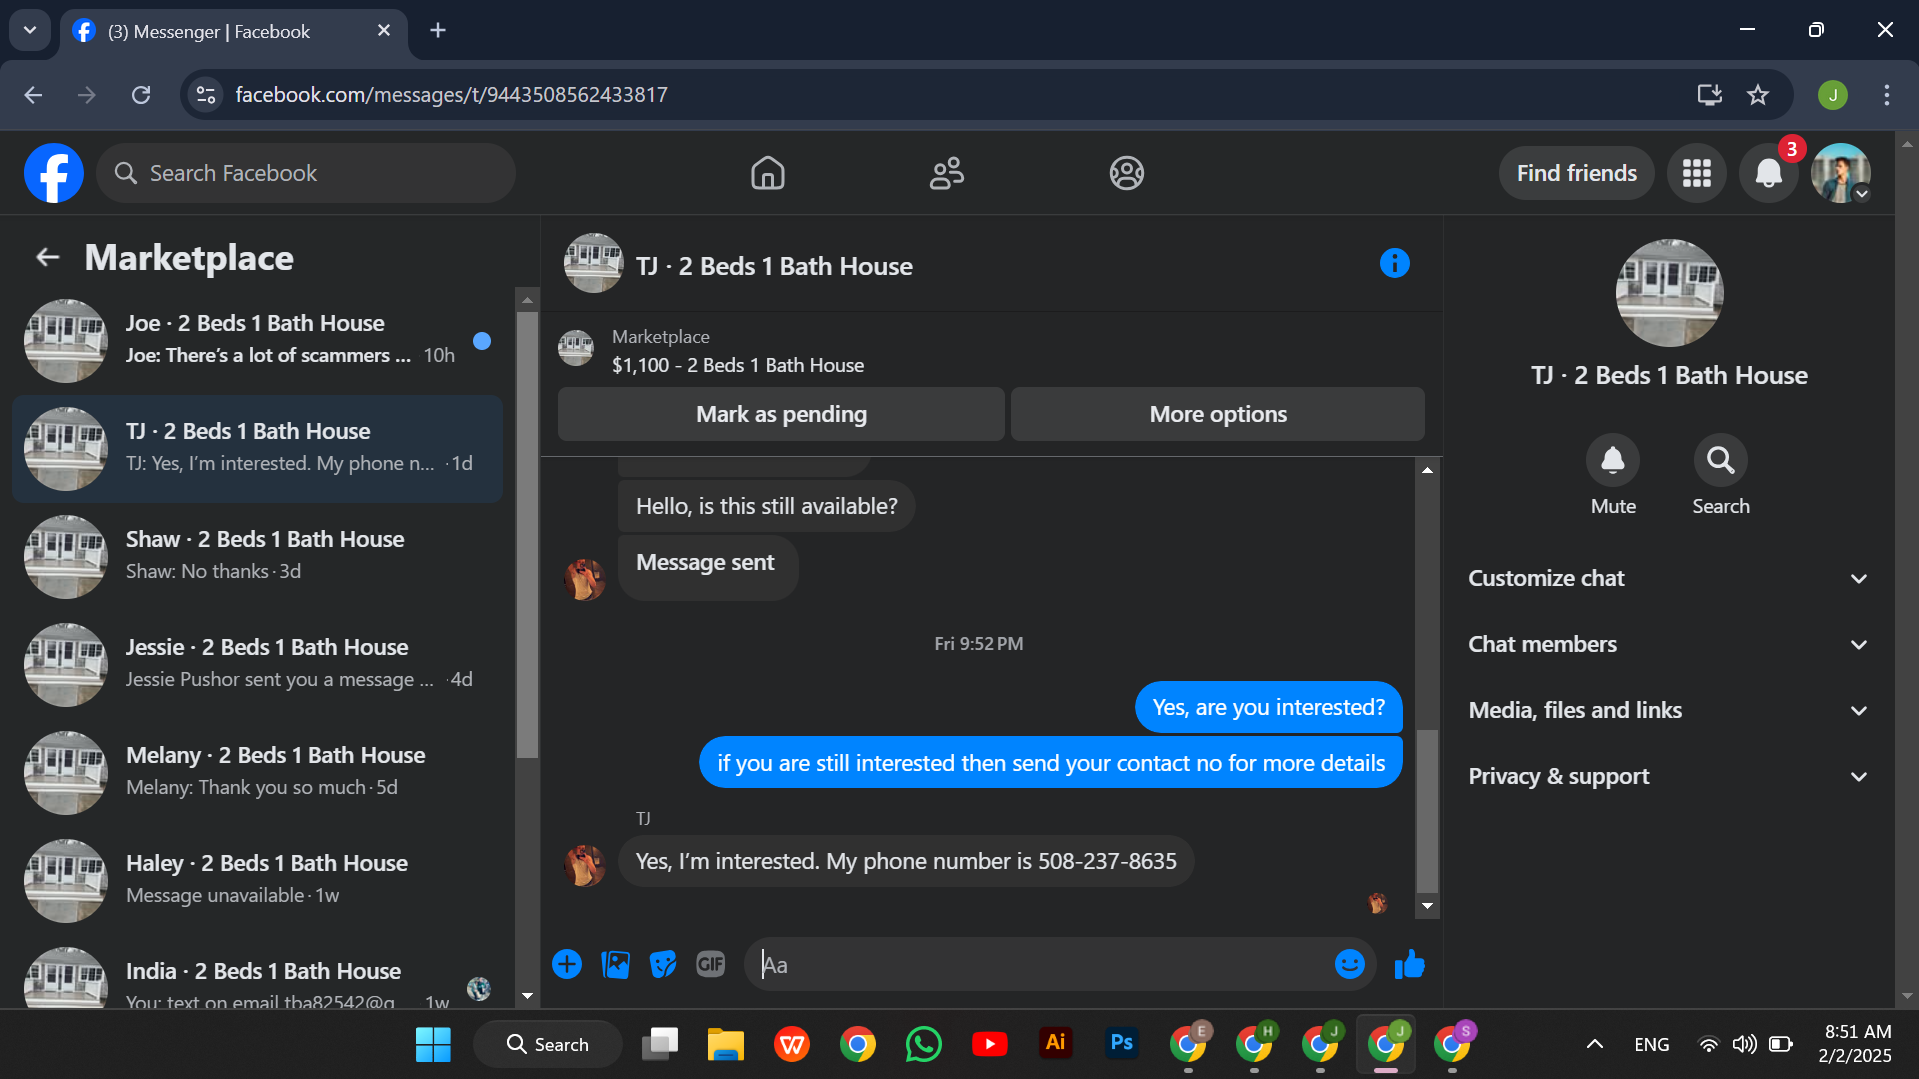Select message 'Yes, are you interested?'
The image size is (1919, 1079).
coord(1268,707)
